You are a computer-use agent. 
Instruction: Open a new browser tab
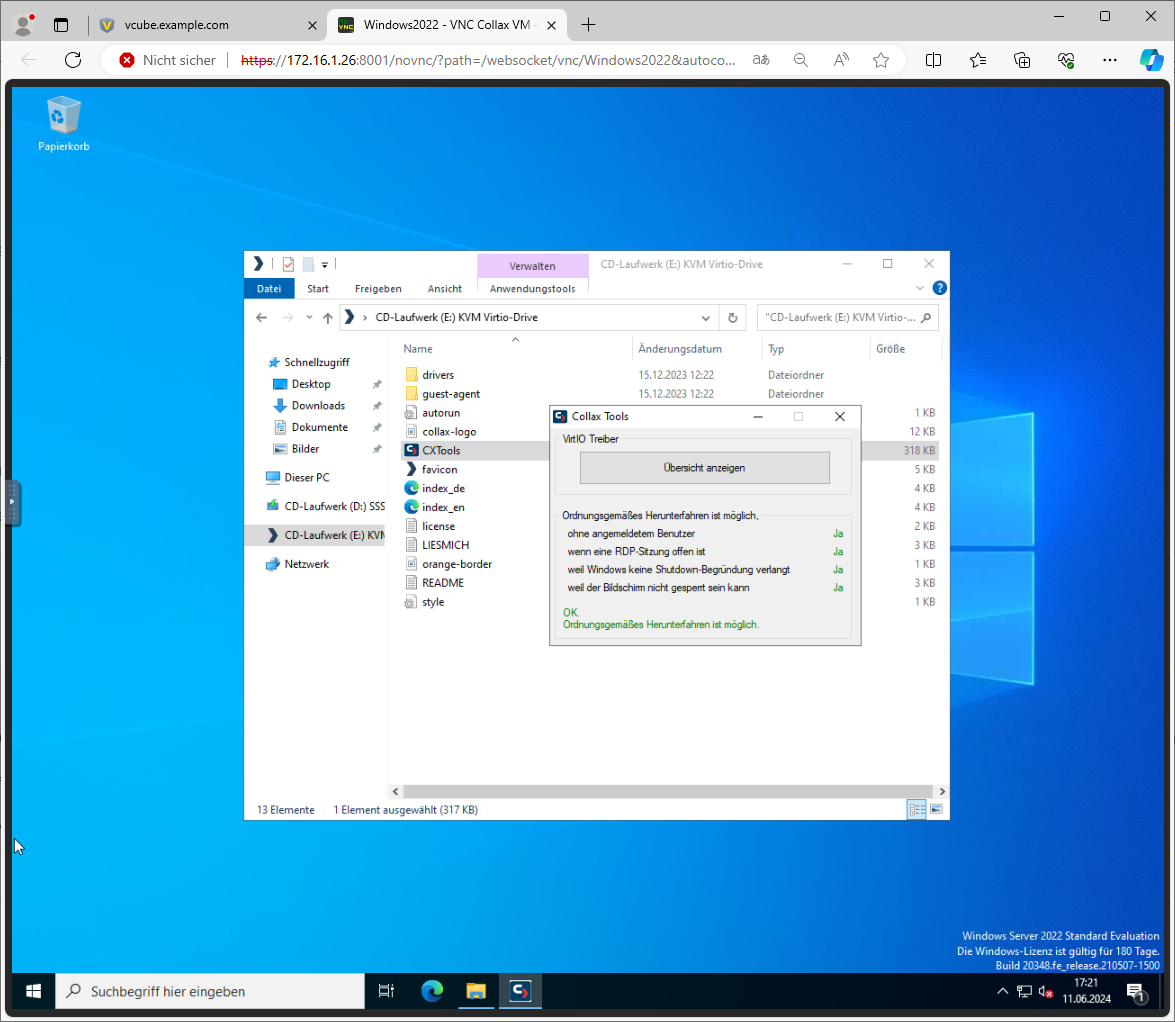coord(588,25)
